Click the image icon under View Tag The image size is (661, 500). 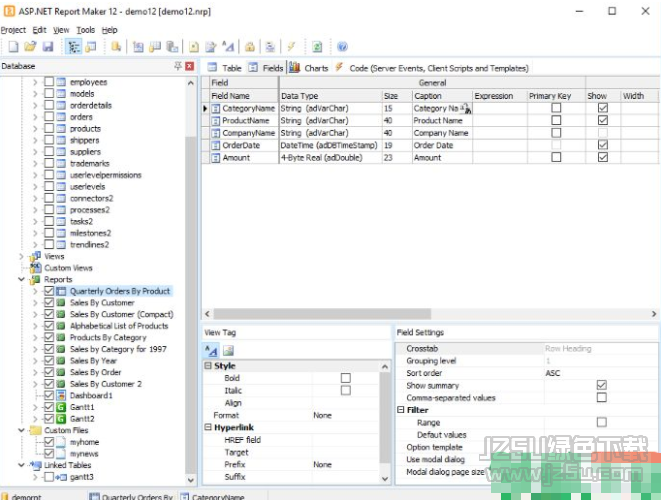pyautogui.click(x=228, y=350)
